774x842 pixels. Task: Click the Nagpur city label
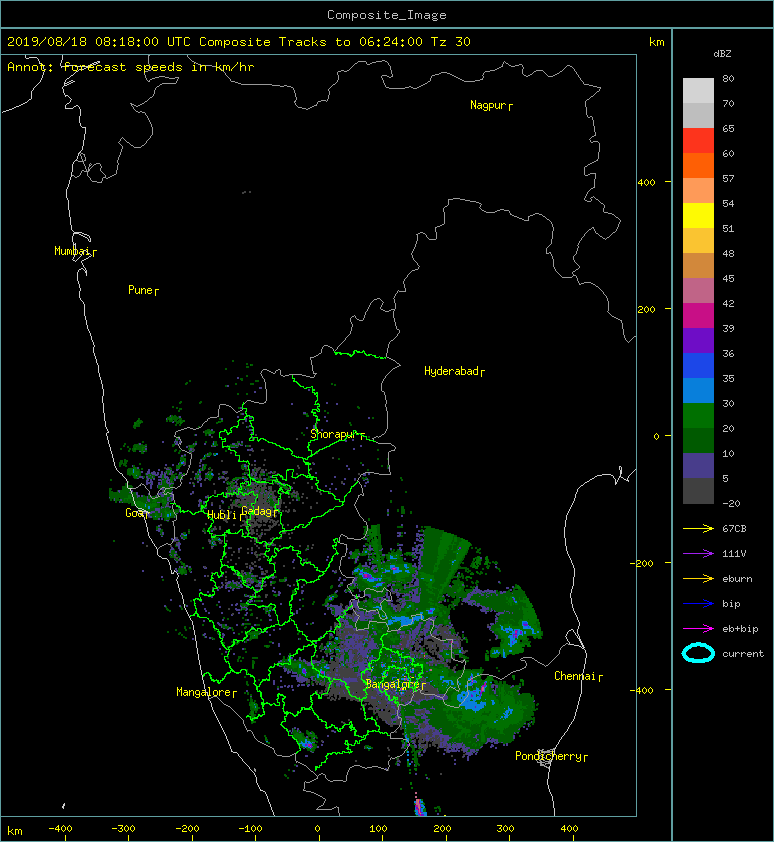tap(488, 105)
